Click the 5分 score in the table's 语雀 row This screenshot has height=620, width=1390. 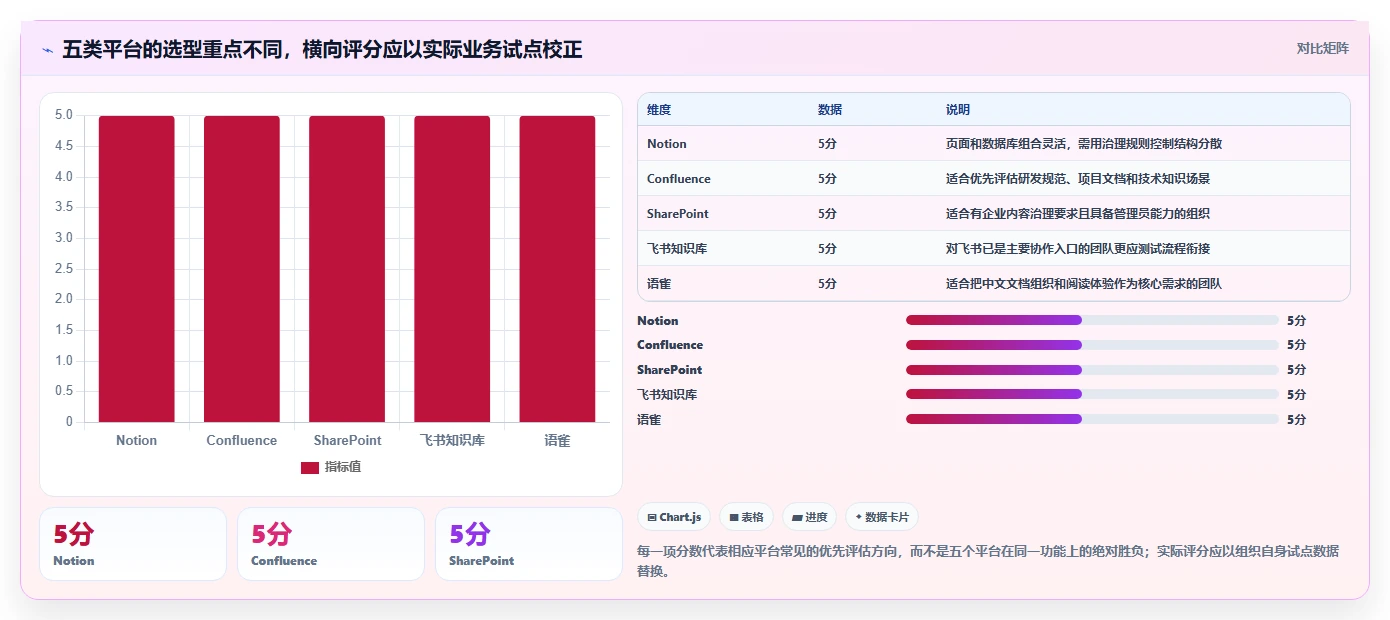click(x=827, y=283)
